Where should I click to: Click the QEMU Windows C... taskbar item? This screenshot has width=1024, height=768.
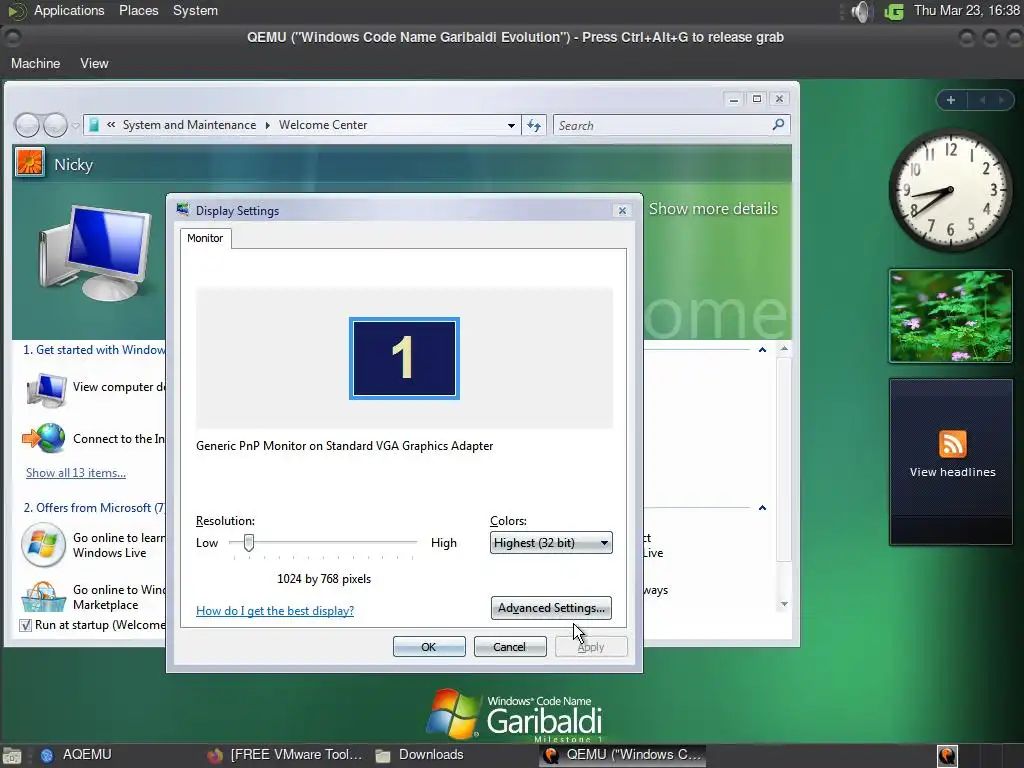tap(623, 755)
